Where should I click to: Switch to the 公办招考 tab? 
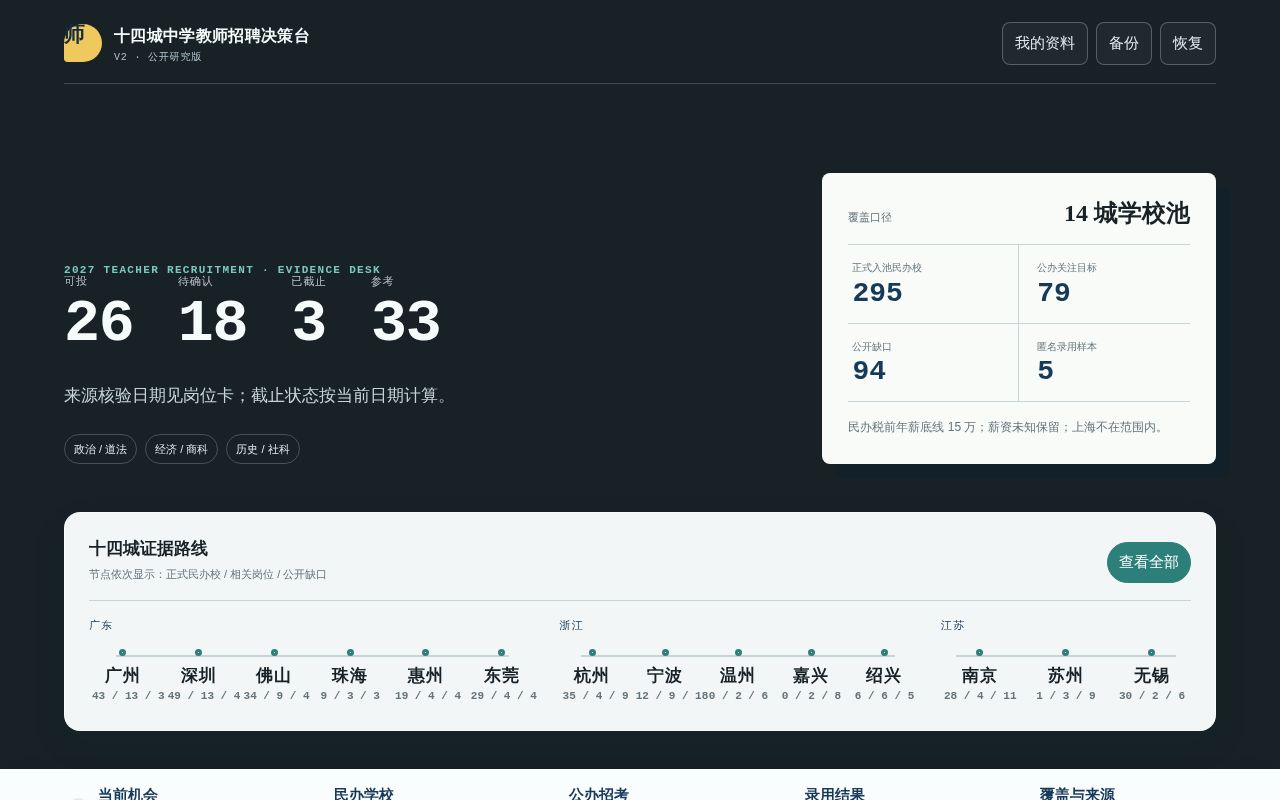coord(599,794)
